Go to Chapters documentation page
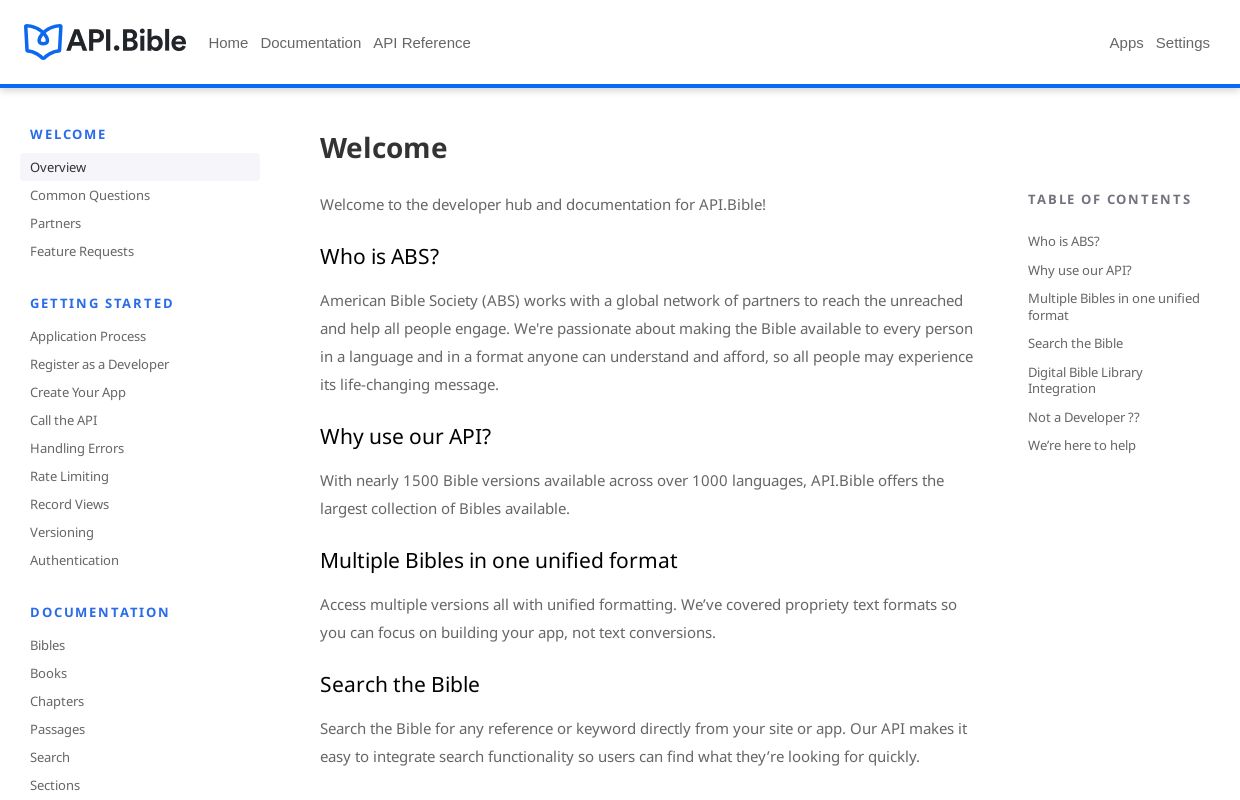The width and height of the screenshot is (1240, 800). click(57, 701)
